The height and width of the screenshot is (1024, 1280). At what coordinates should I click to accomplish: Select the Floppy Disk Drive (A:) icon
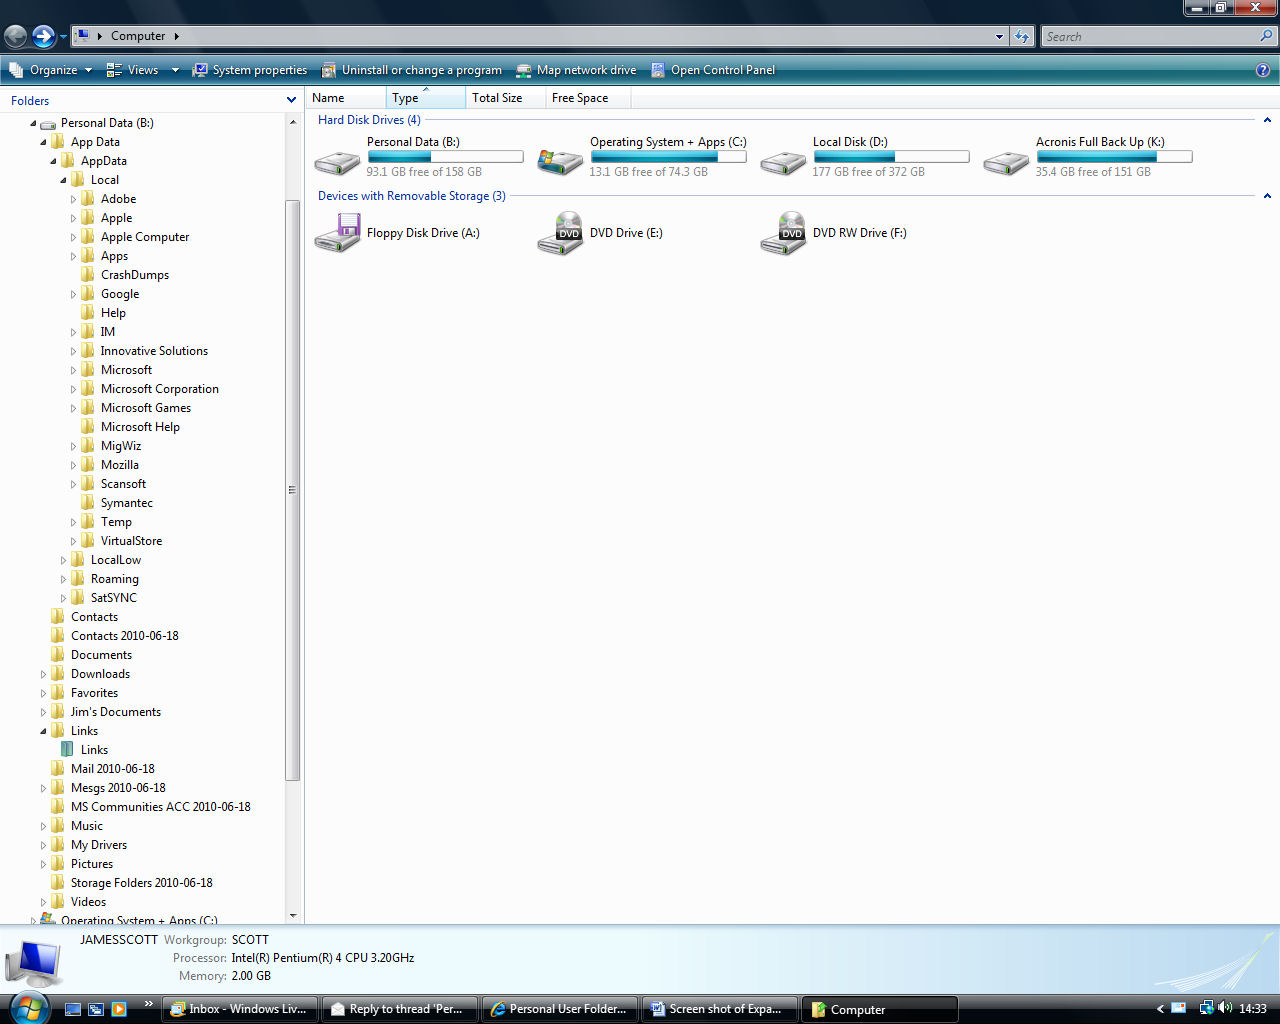[x=337, y=233]
